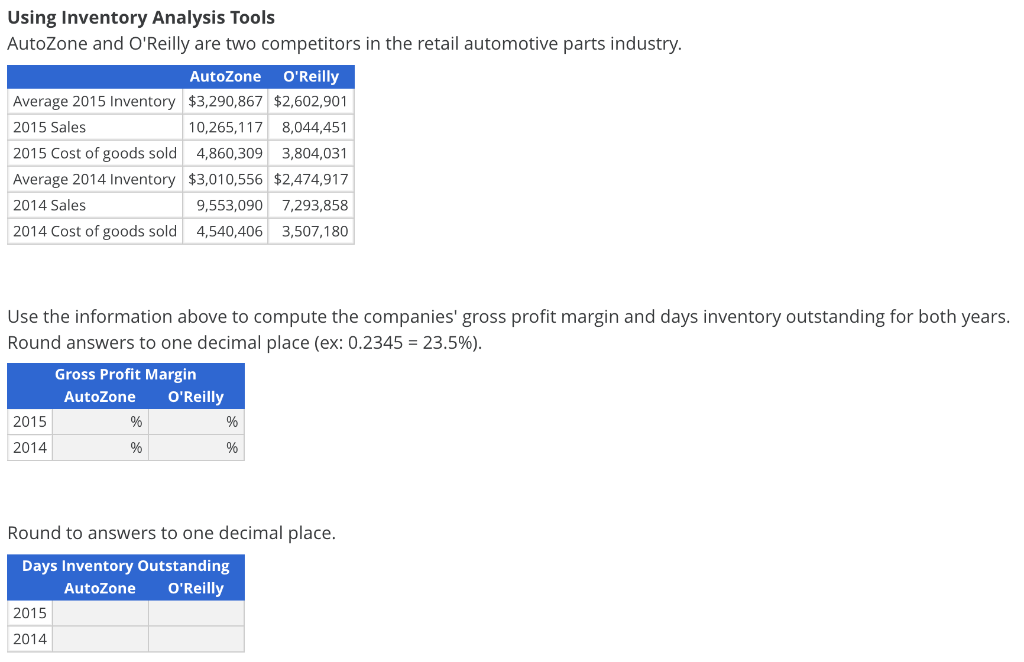Click the Average 2015 Inventory row label
The height and width of the screenshot is (662, 1024).
click(x=94, y=101)
